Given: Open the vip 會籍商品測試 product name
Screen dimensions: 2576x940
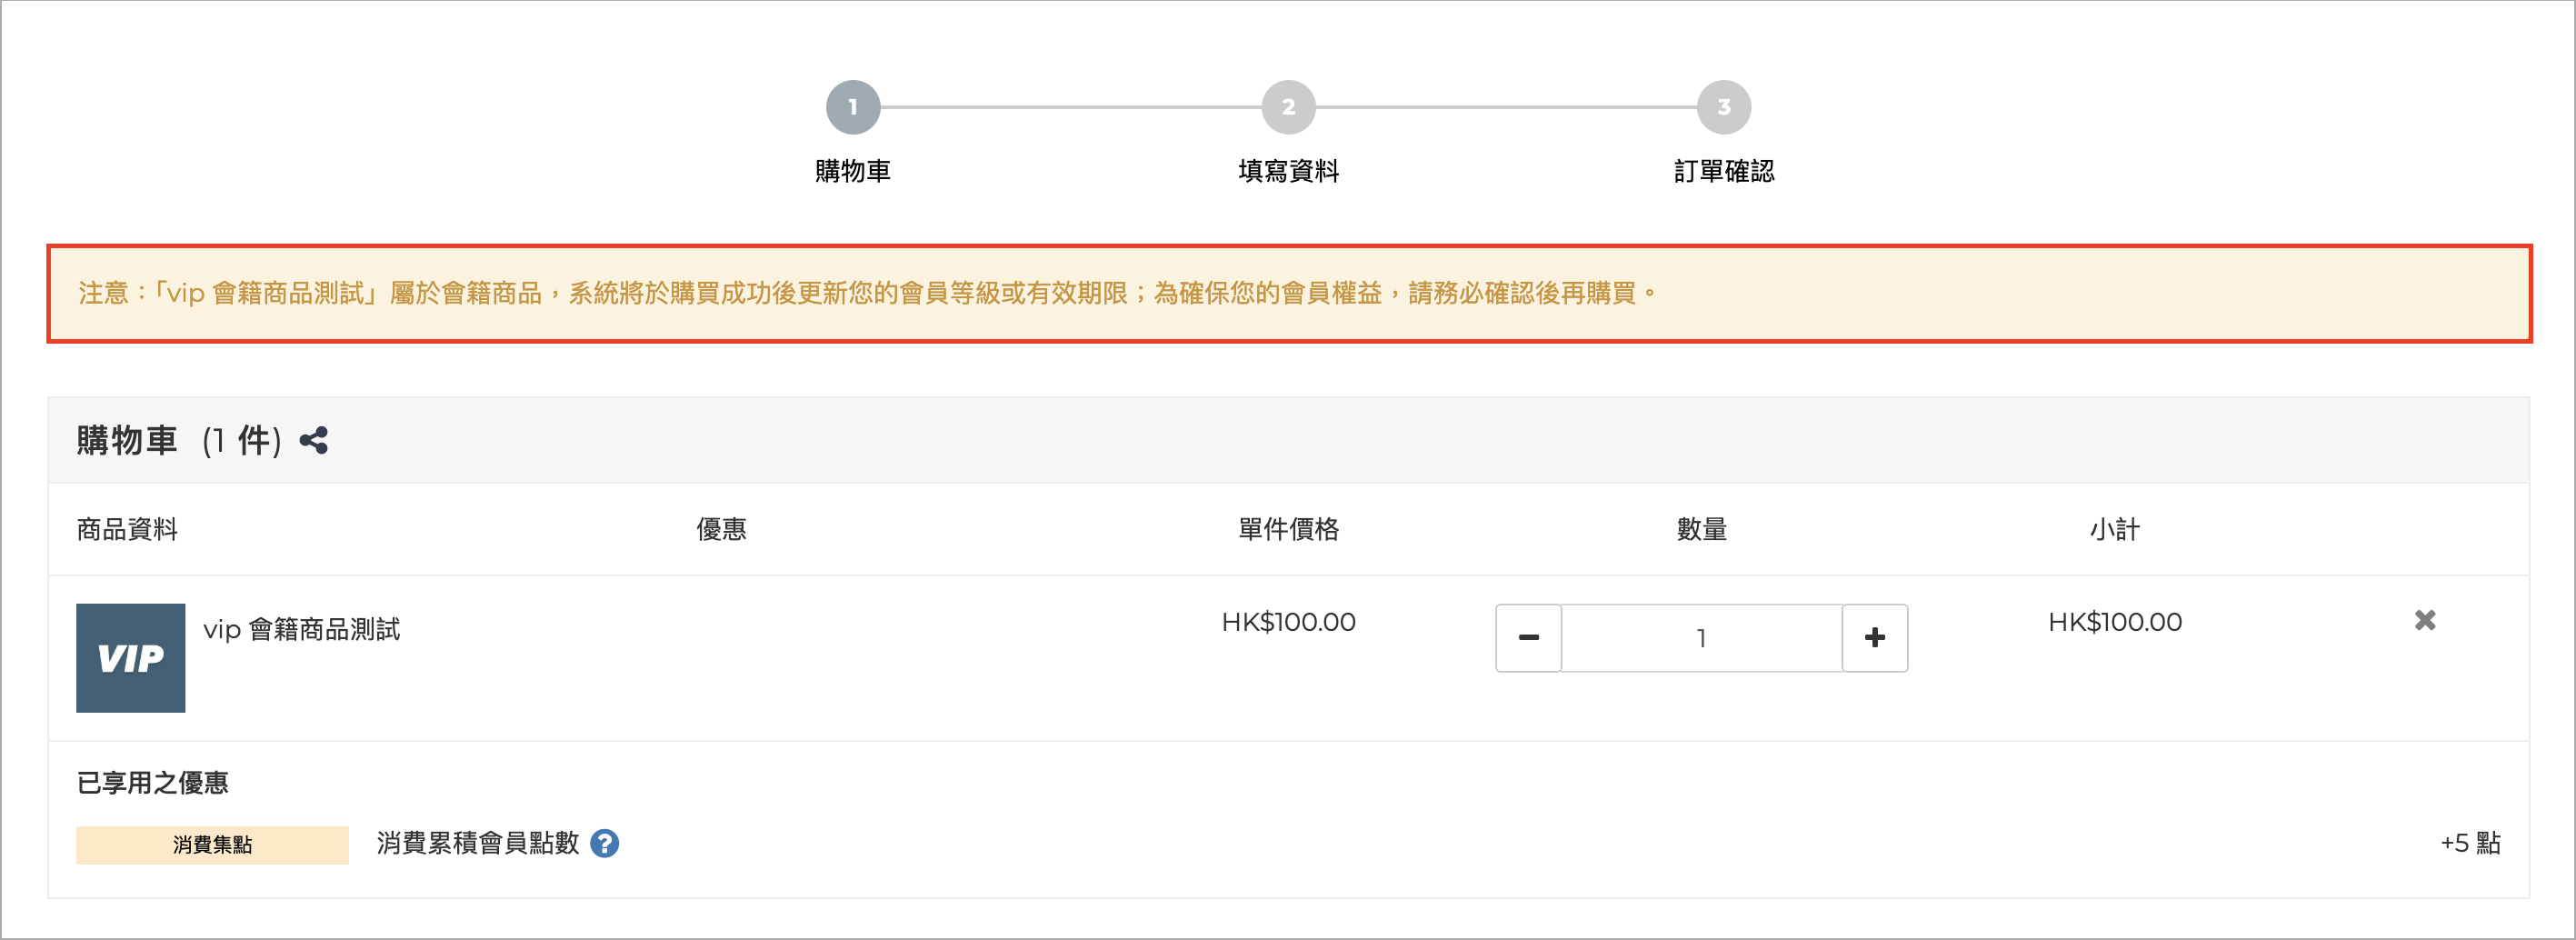Looking at the screenshot, I should coord(301,629).
